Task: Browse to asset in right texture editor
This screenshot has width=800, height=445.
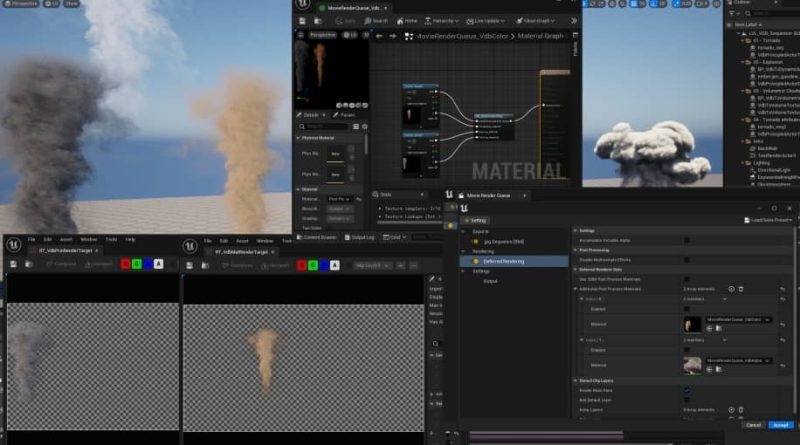Action: tap(205, 265)
